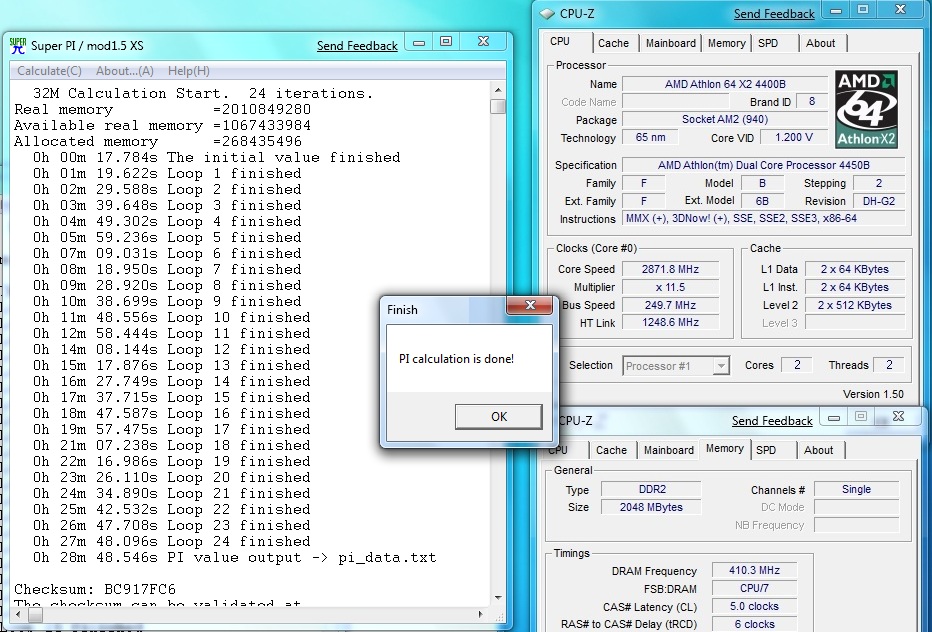Click vertical scrollbar thumb in Super PI

498,106
